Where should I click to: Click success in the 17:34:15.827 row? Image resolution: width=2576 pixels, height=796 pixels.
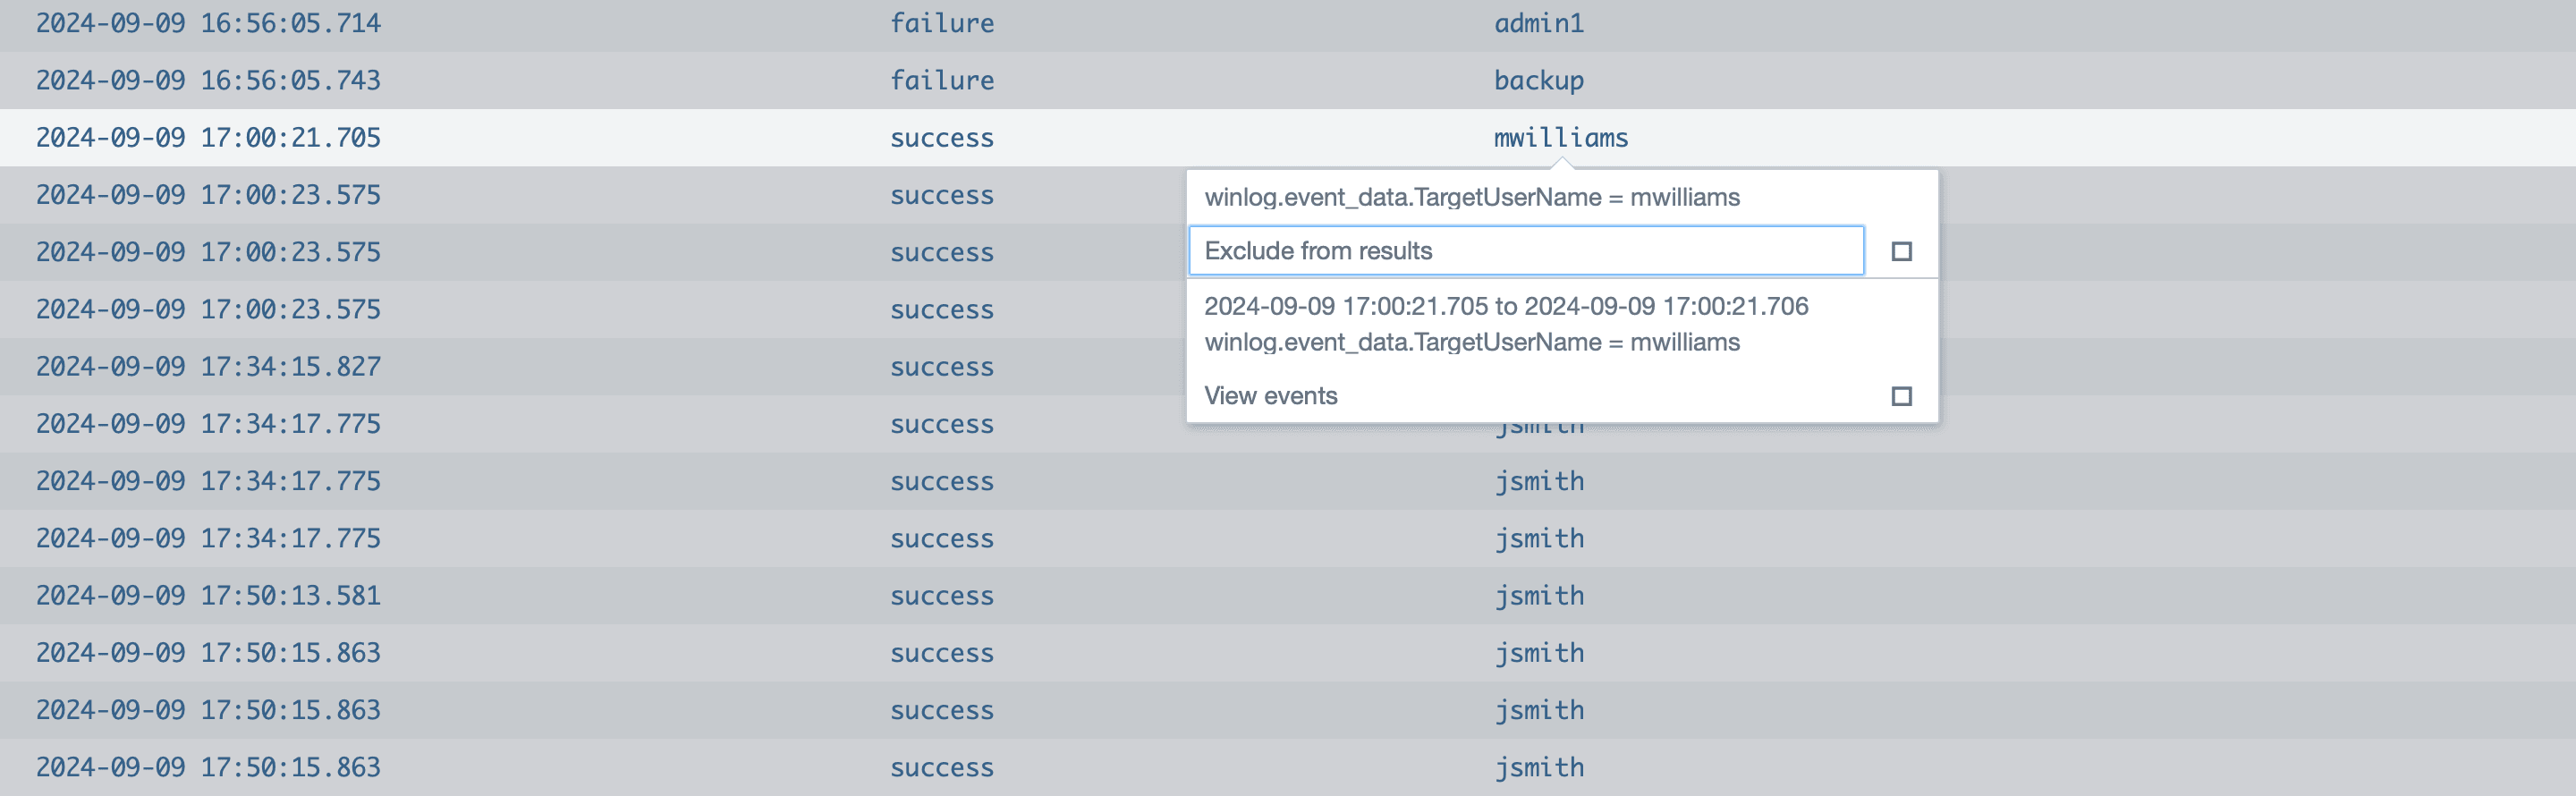[942, 367]
